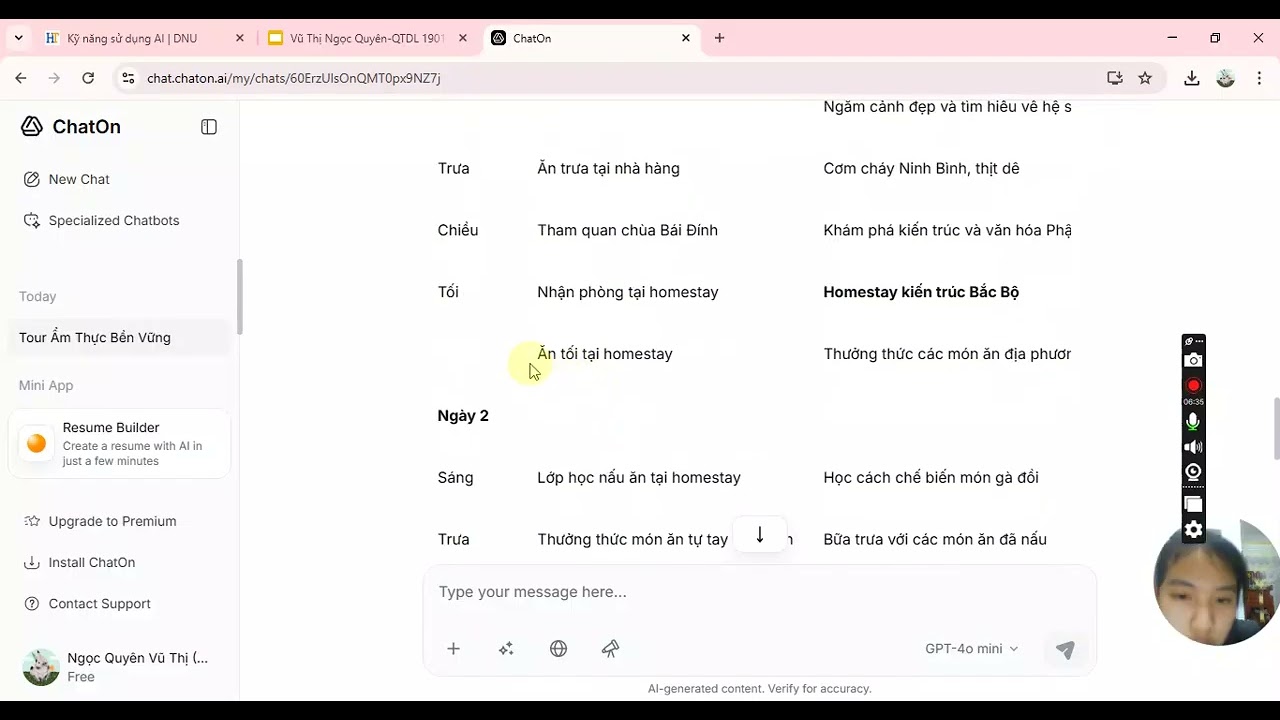Click the scroll to bottom arrow button
This screenshot has height=720, width=1280.
[760, 535]
